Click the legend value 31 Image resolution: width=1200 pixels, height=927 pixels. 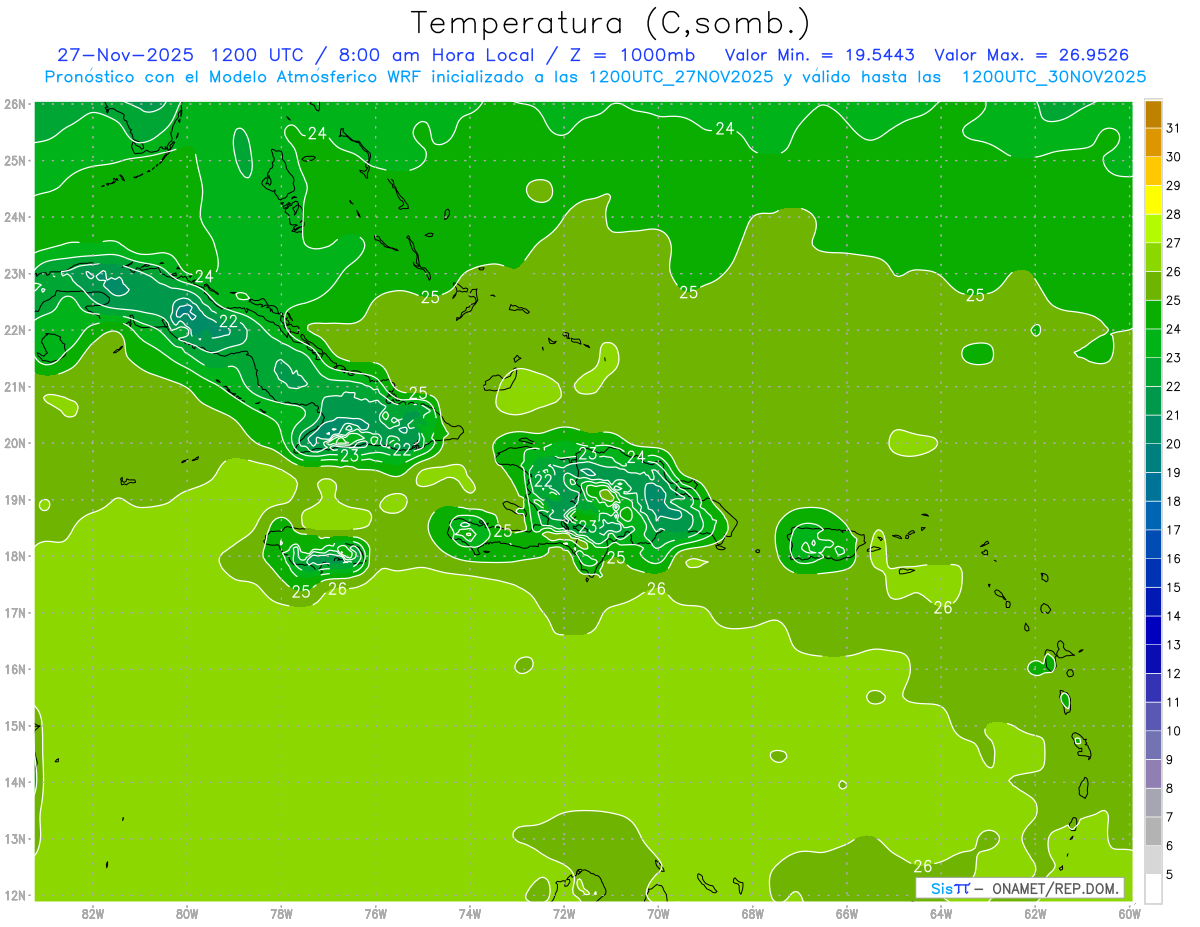tap(1173, 128)
